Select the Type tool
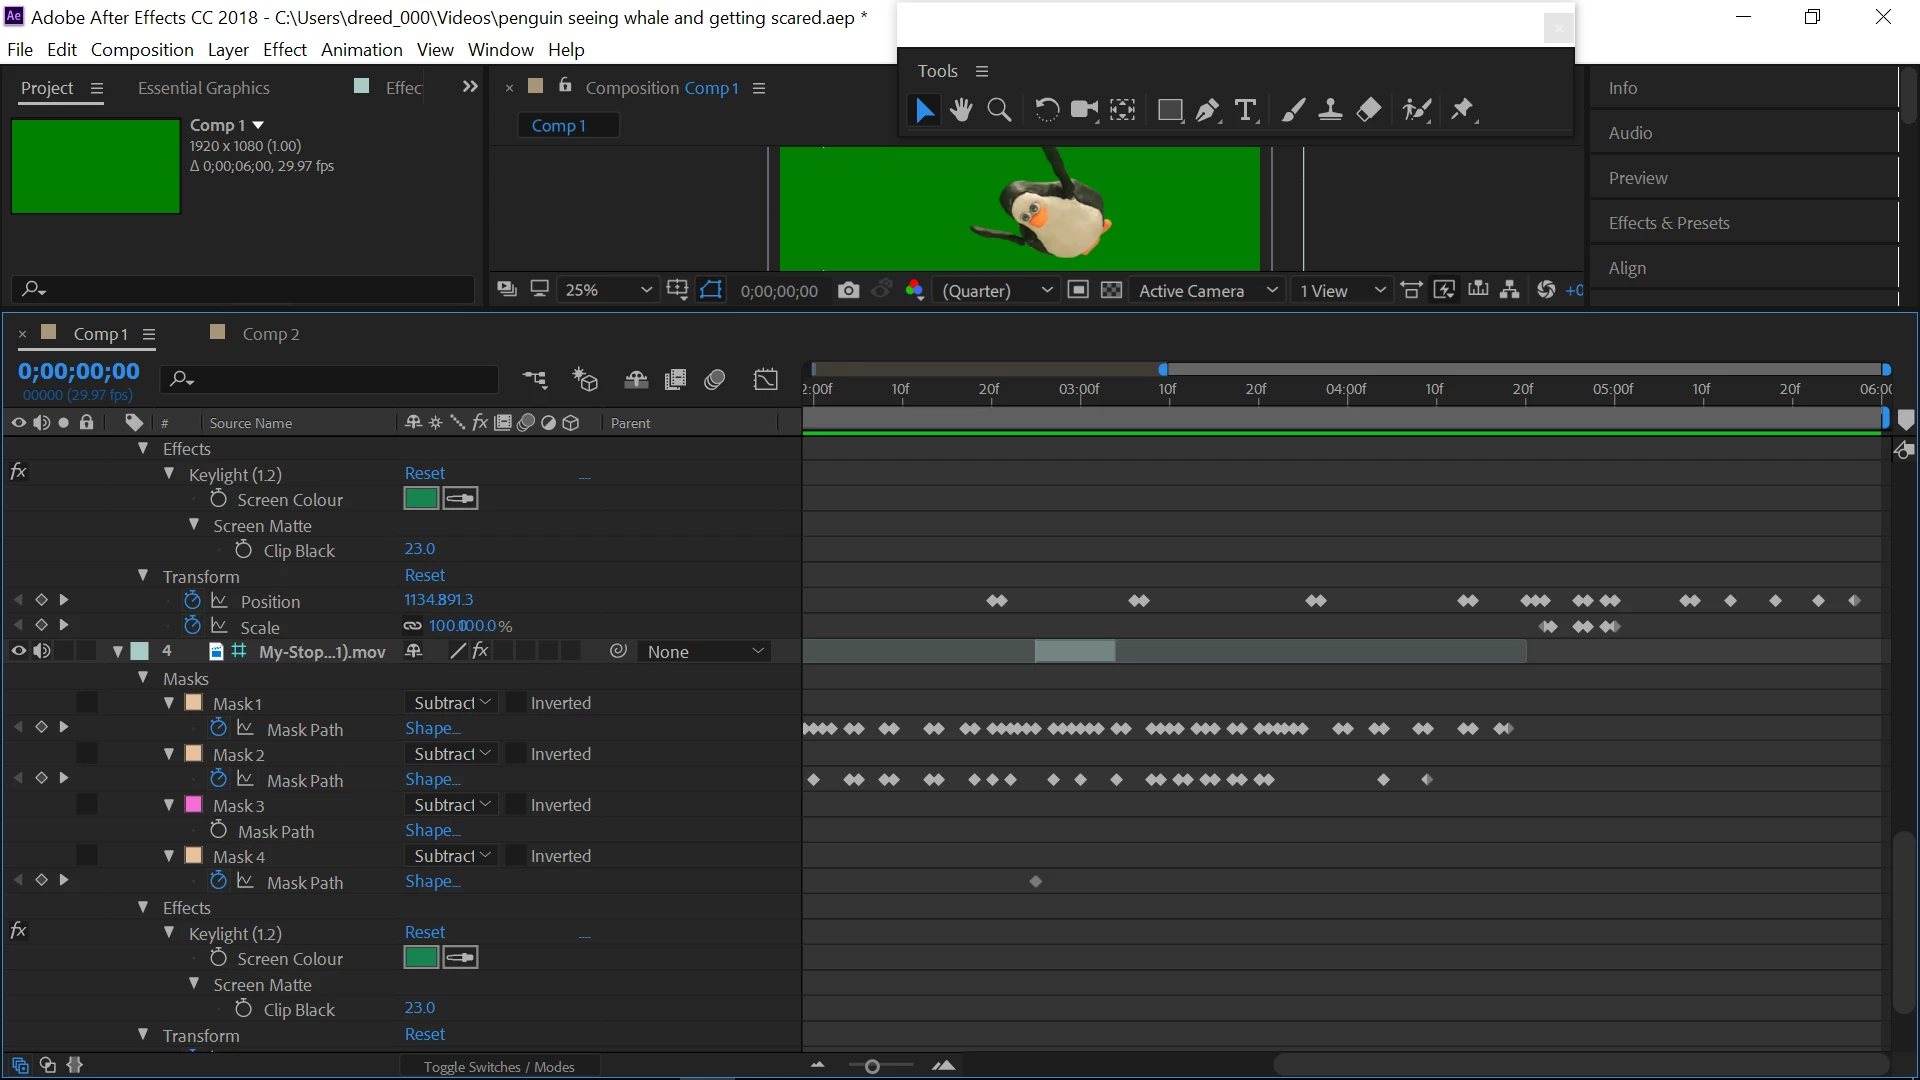 (1245, 110)
